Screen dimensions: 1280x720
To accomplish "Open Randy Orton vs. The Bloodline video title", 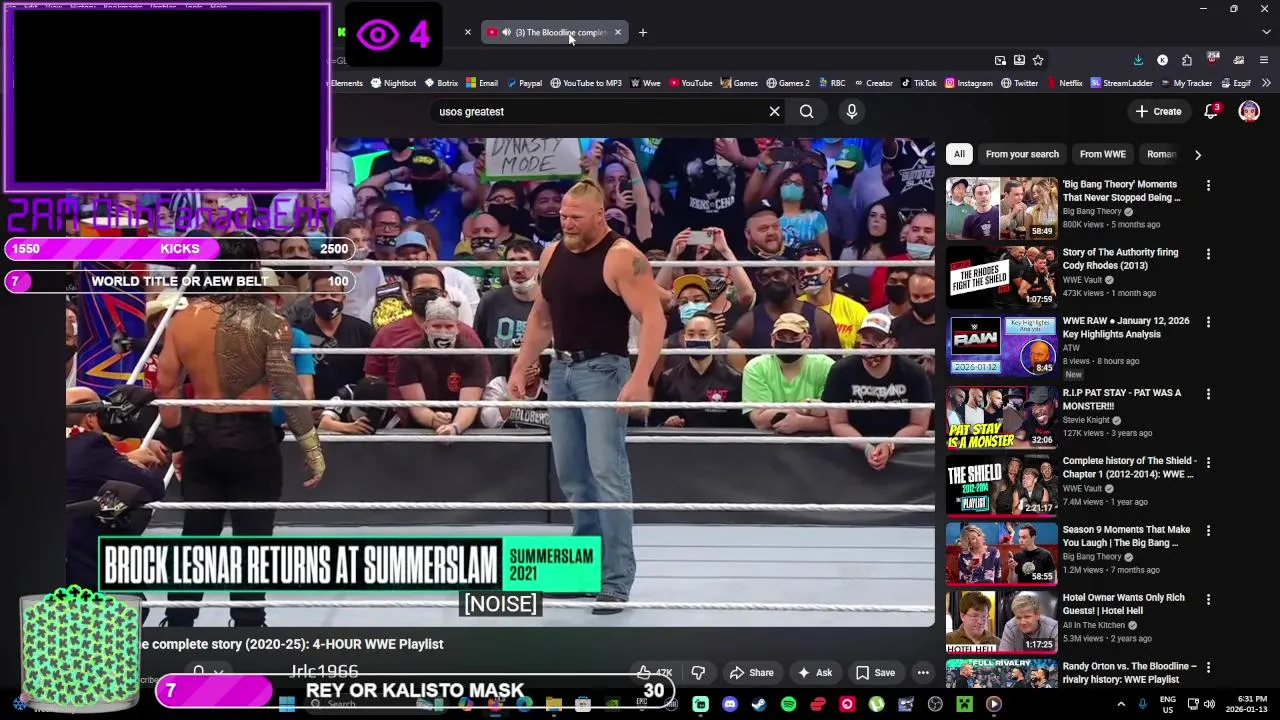I will click(1129, 673).
